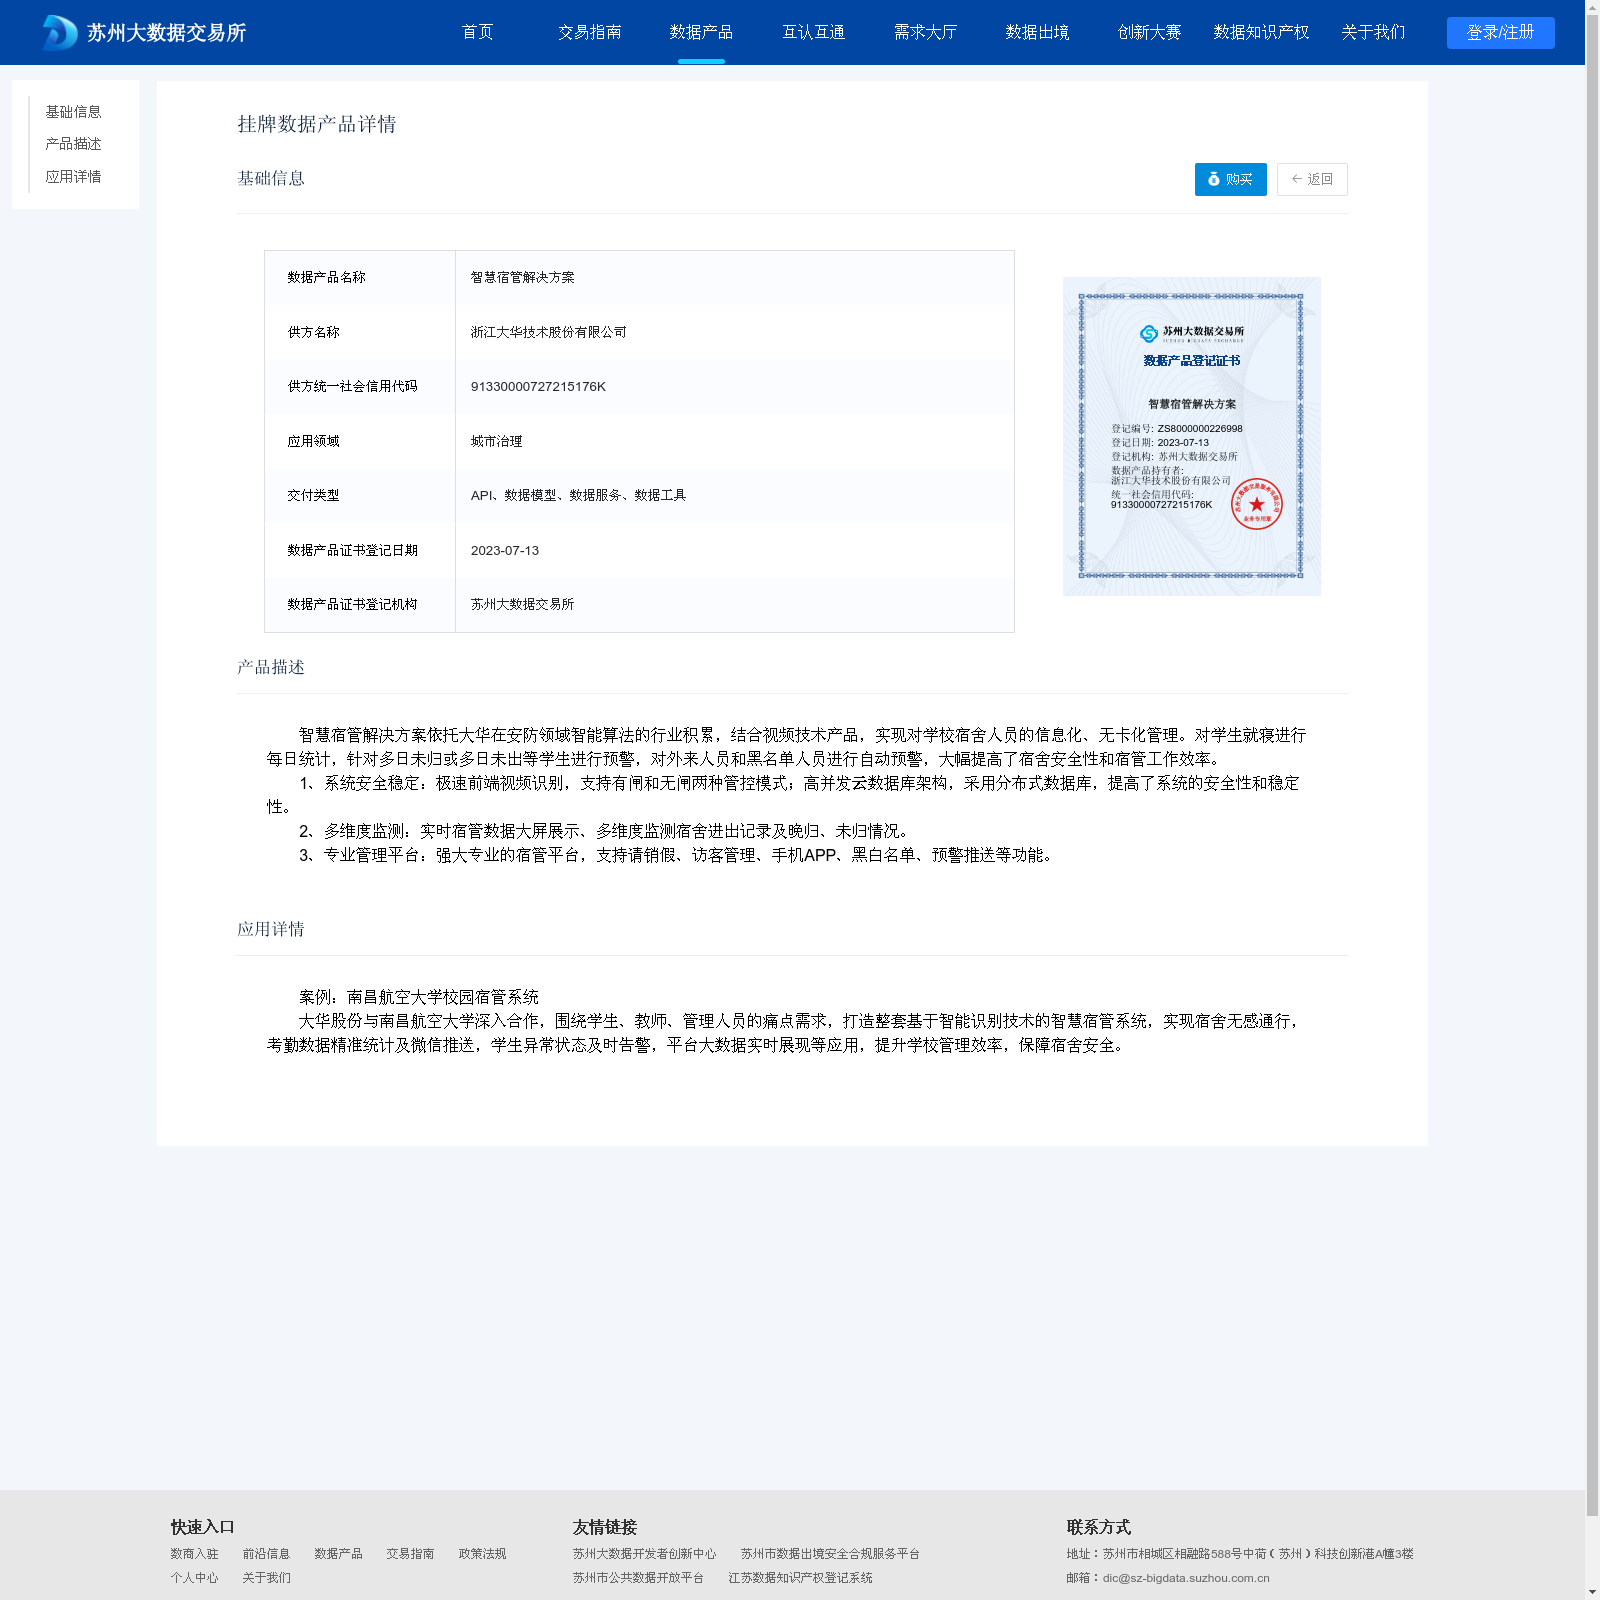Click the site title 苏州大数据交易所

(x=166, y=33)
